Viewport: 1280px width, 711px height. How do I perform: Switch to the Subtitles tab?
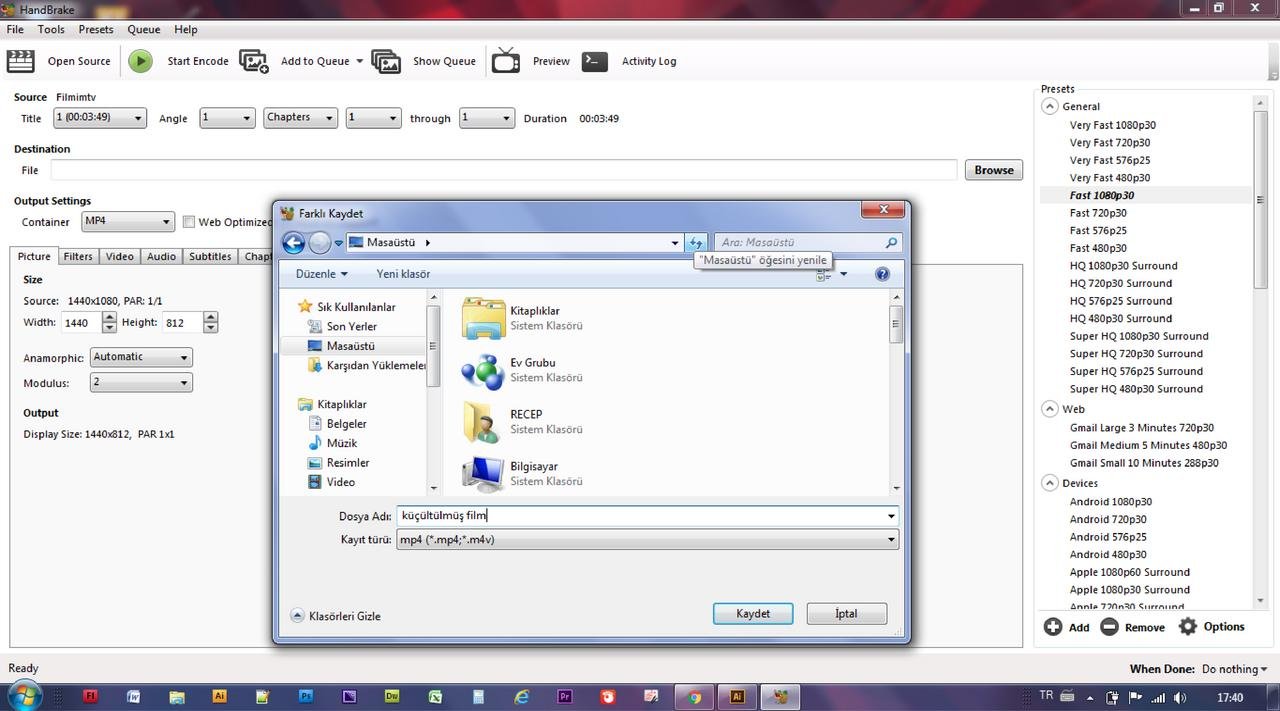(x=210, y=256)
